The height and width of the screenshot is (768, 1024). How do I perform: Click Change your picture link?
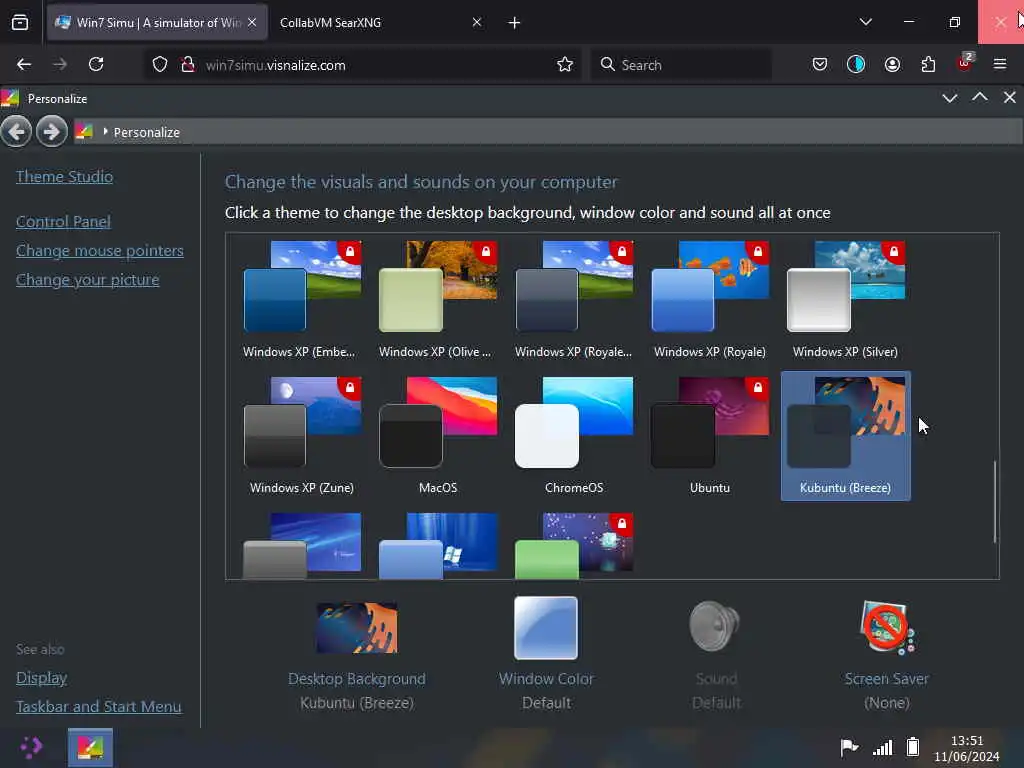click(x=88, y=280)
